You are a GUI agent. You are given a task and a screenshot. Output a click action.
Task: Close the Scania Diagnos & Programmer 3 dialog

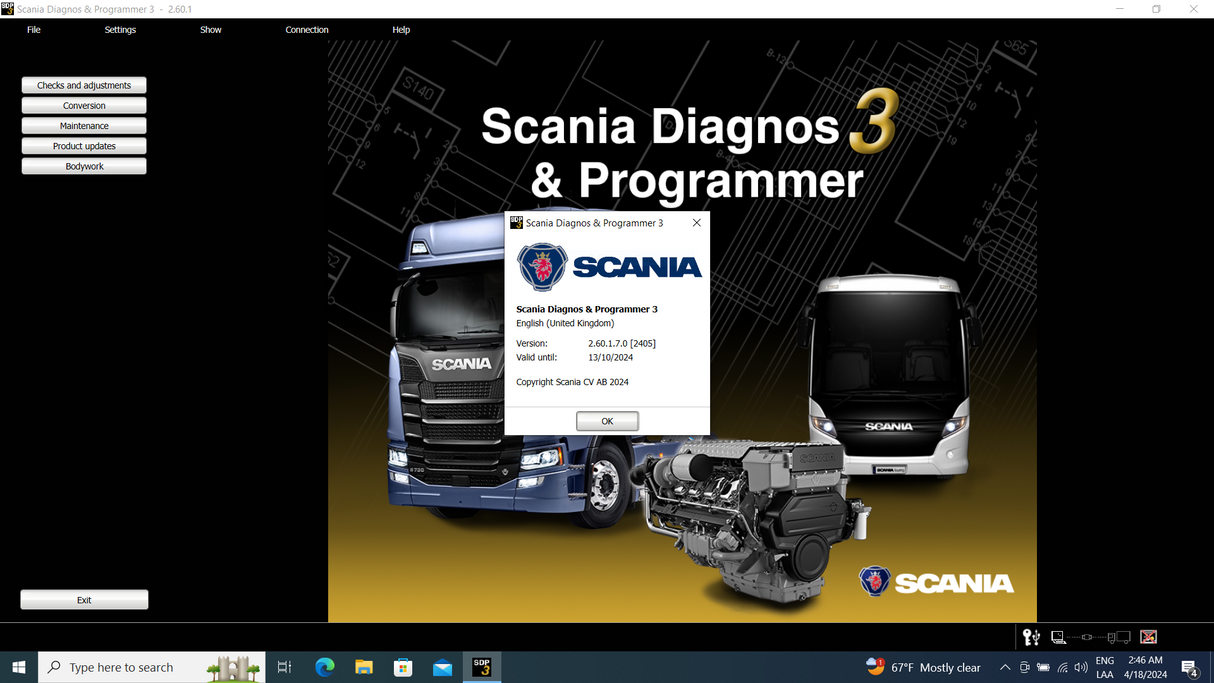pyautogui.click(x=697, y=223)
